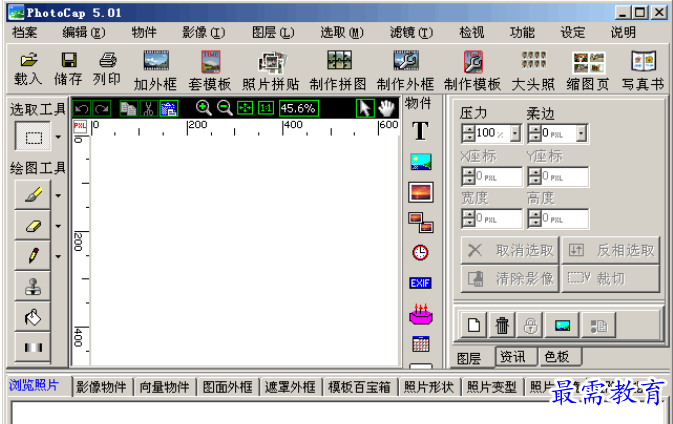Screen dimensions: 673x424
Task: Open the 档案 file menu
Action: (24, 32)
